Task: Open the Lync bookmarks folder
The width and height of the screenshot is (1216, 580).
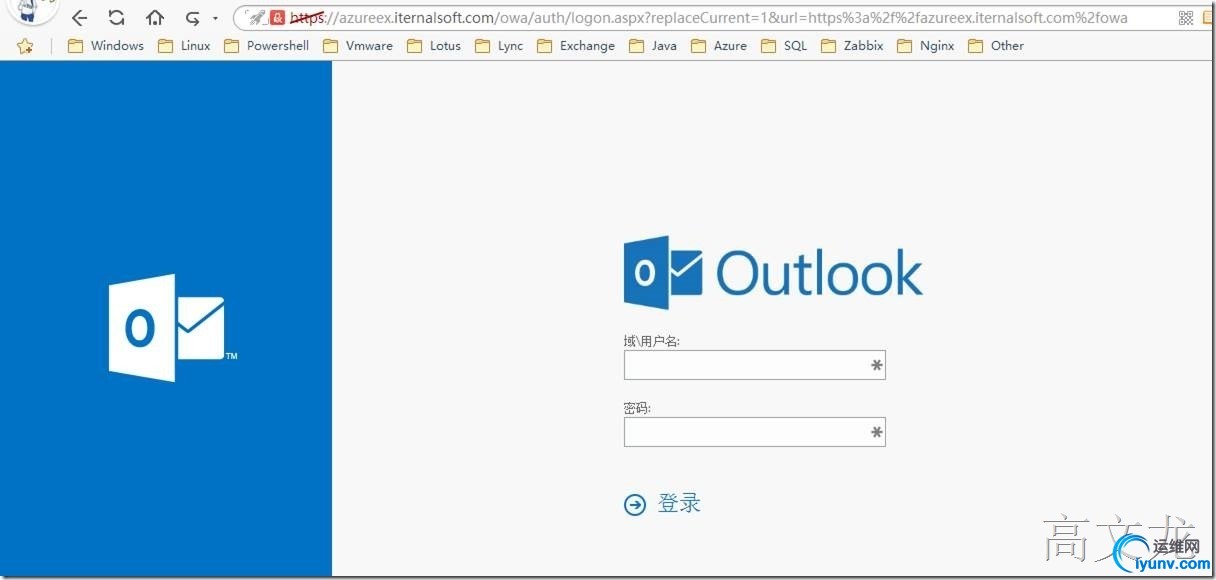Action: click(499, 46)
